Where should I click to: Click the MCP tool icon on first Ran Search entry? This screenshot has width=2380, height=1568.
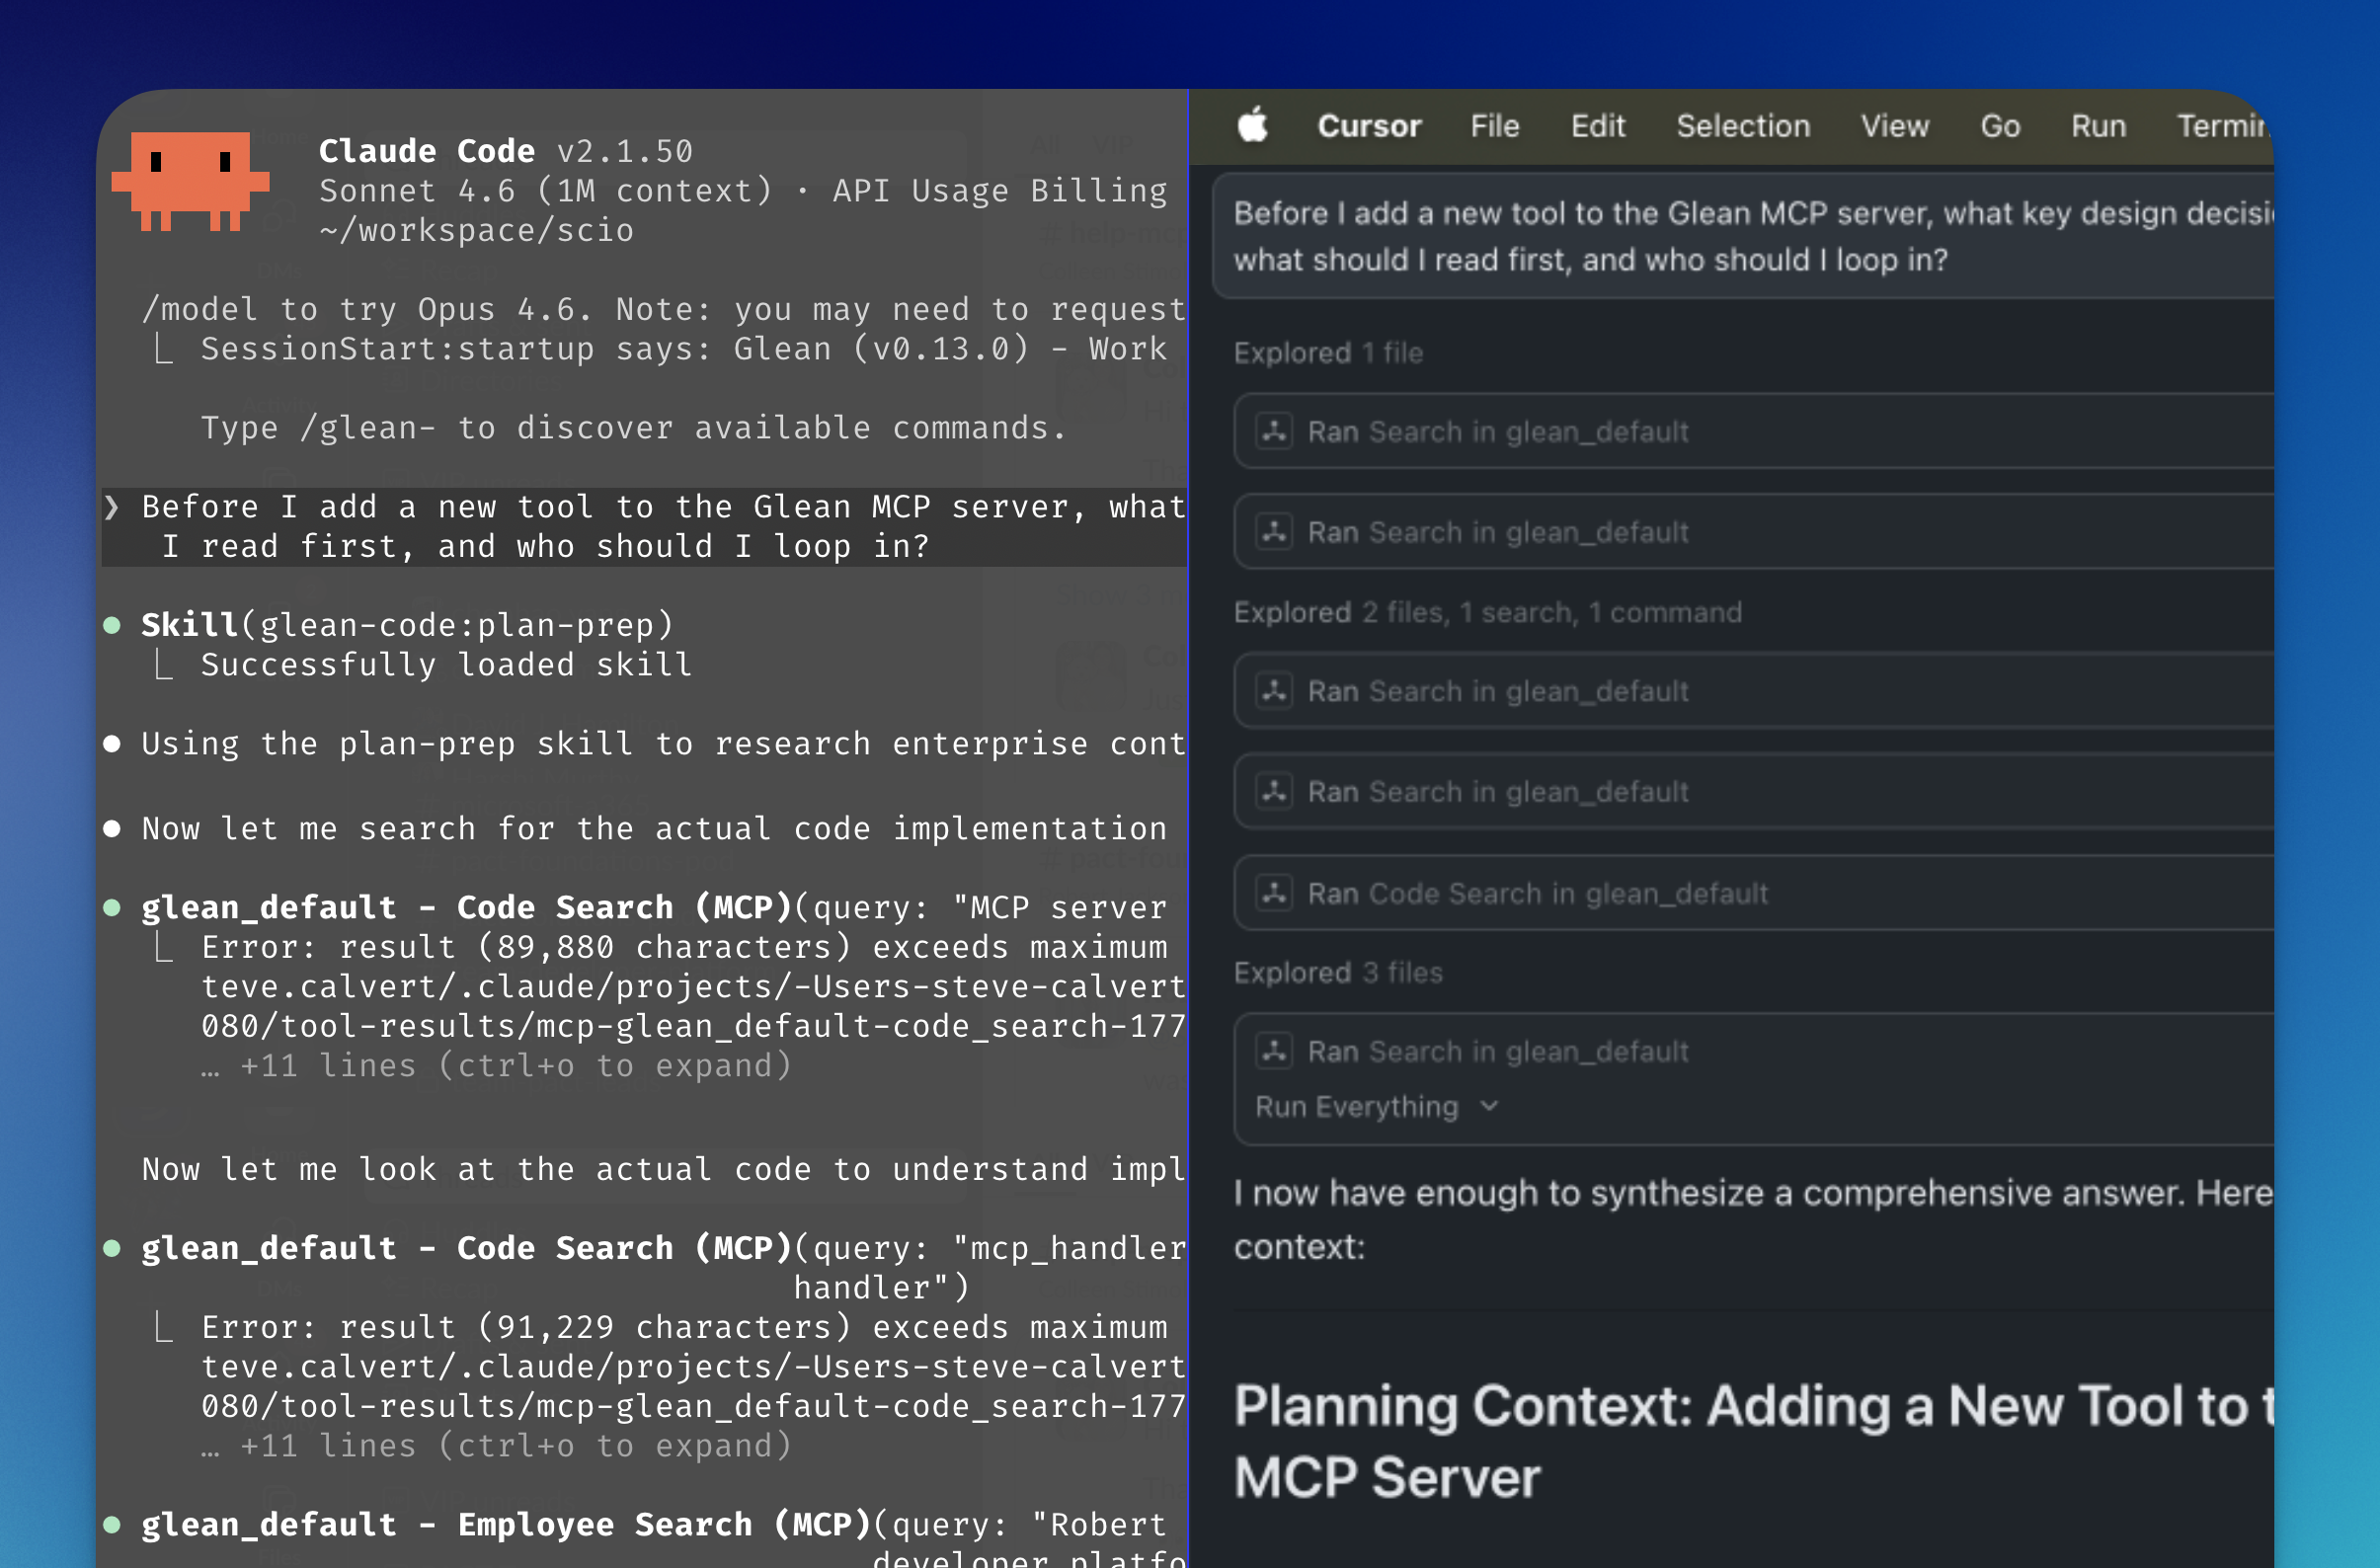click(1274, 431)
